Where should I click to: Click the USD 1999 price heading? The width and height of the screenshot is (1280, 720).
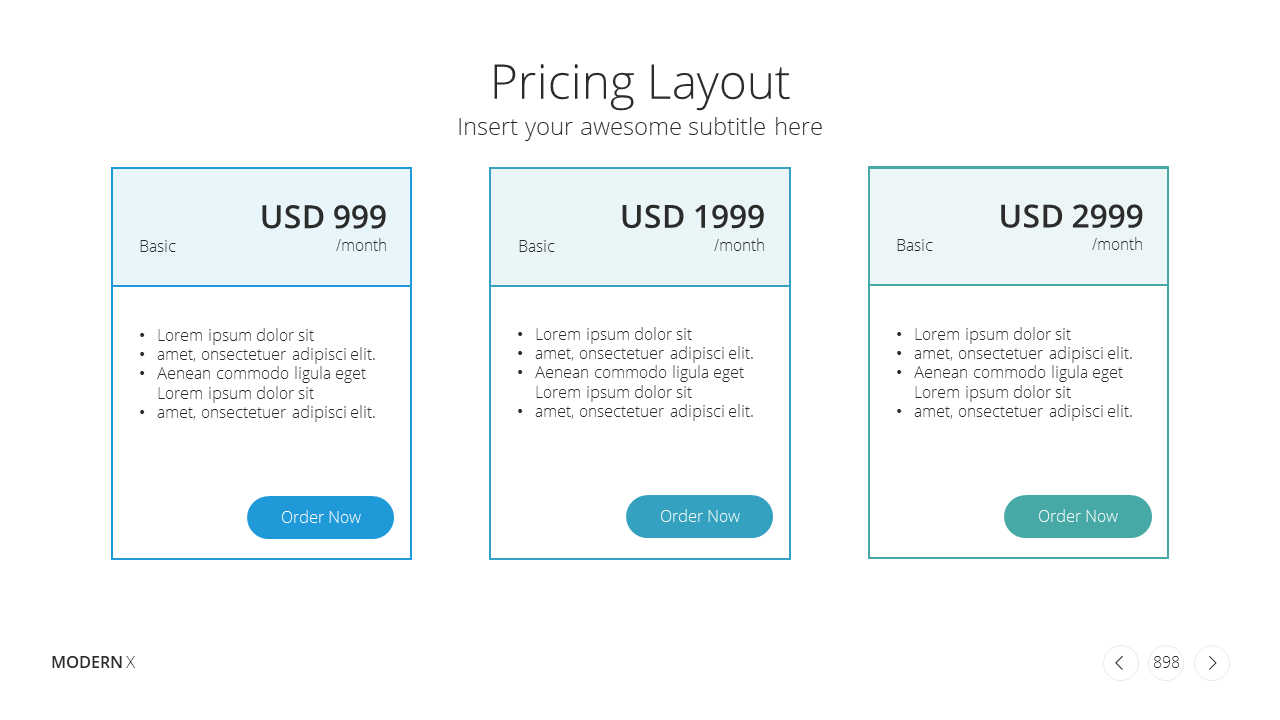pos(692,216)
